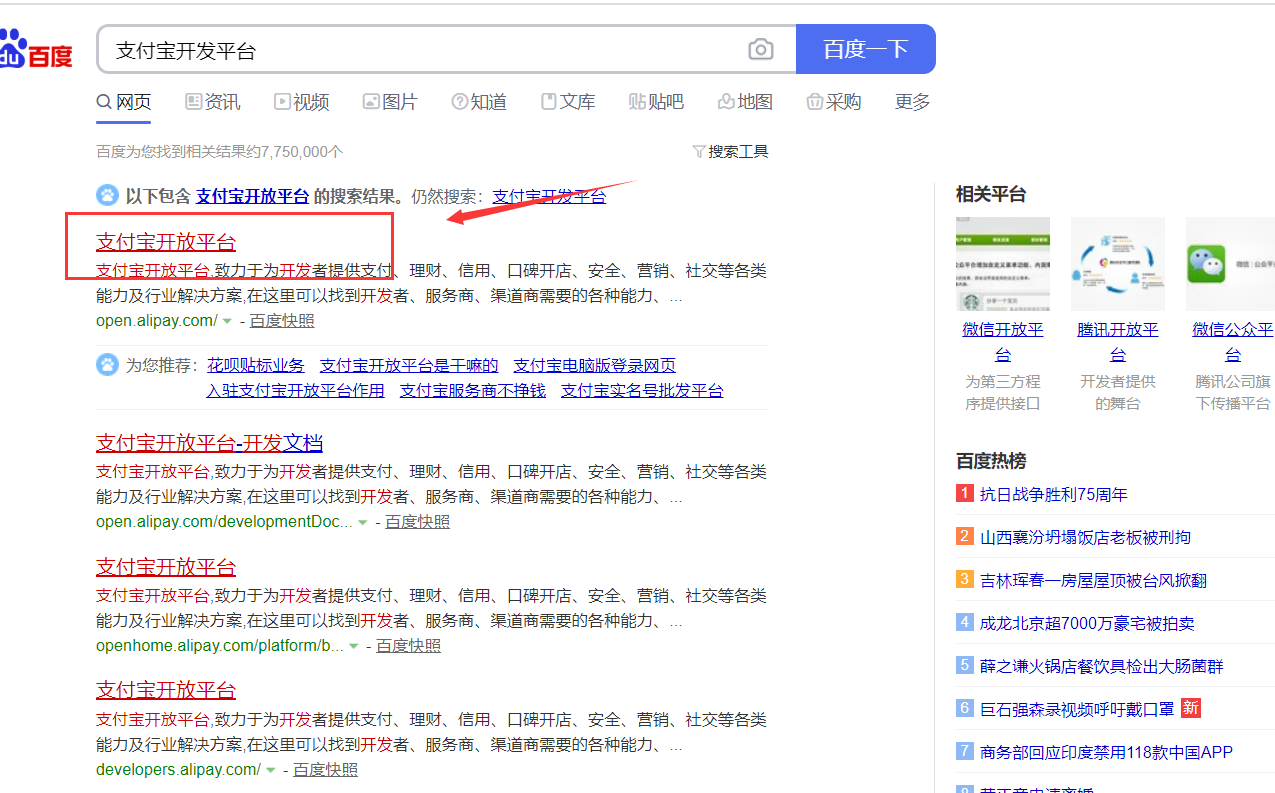Open the result with URL developers.alipay.com/

point(166,690)
